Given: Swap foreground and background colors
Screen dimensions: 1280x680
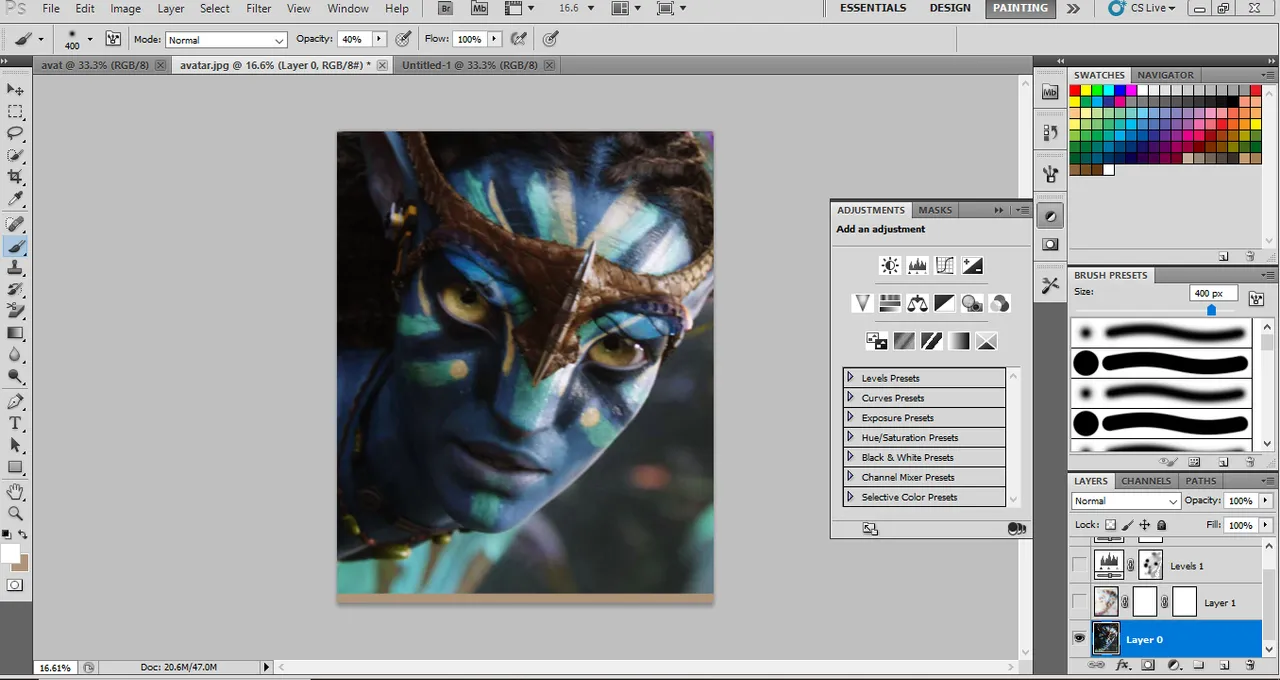Looking at the screenshot, I should pos(23,535).
